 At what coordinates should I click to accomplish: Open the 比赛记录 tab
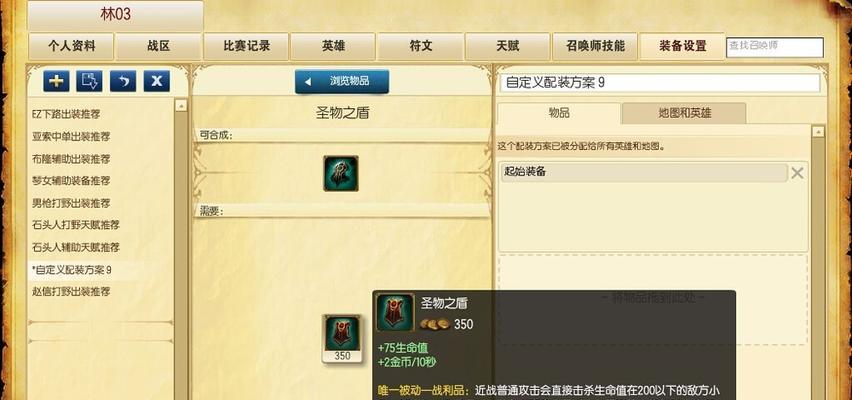tap(246, 46)
